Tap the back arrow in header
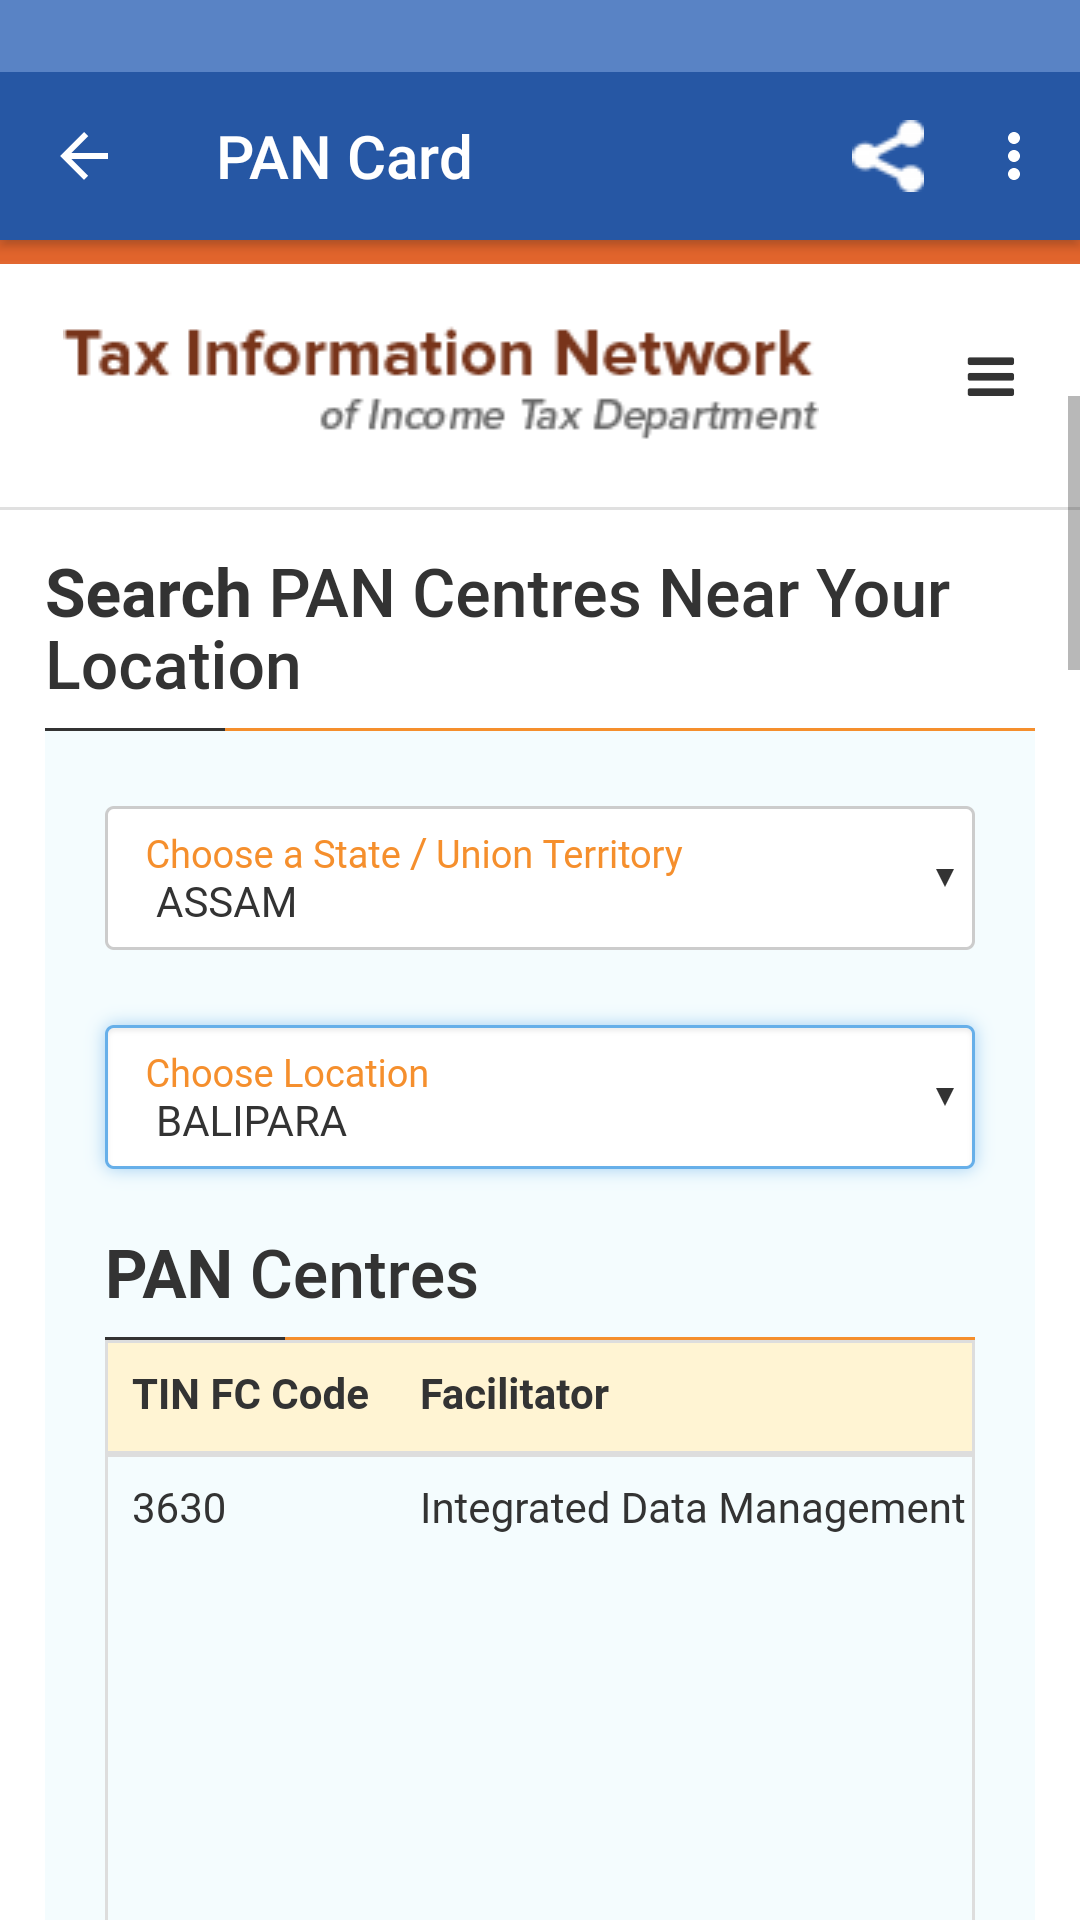This screenshot has height=1920, width=1080. click(85, 157)
